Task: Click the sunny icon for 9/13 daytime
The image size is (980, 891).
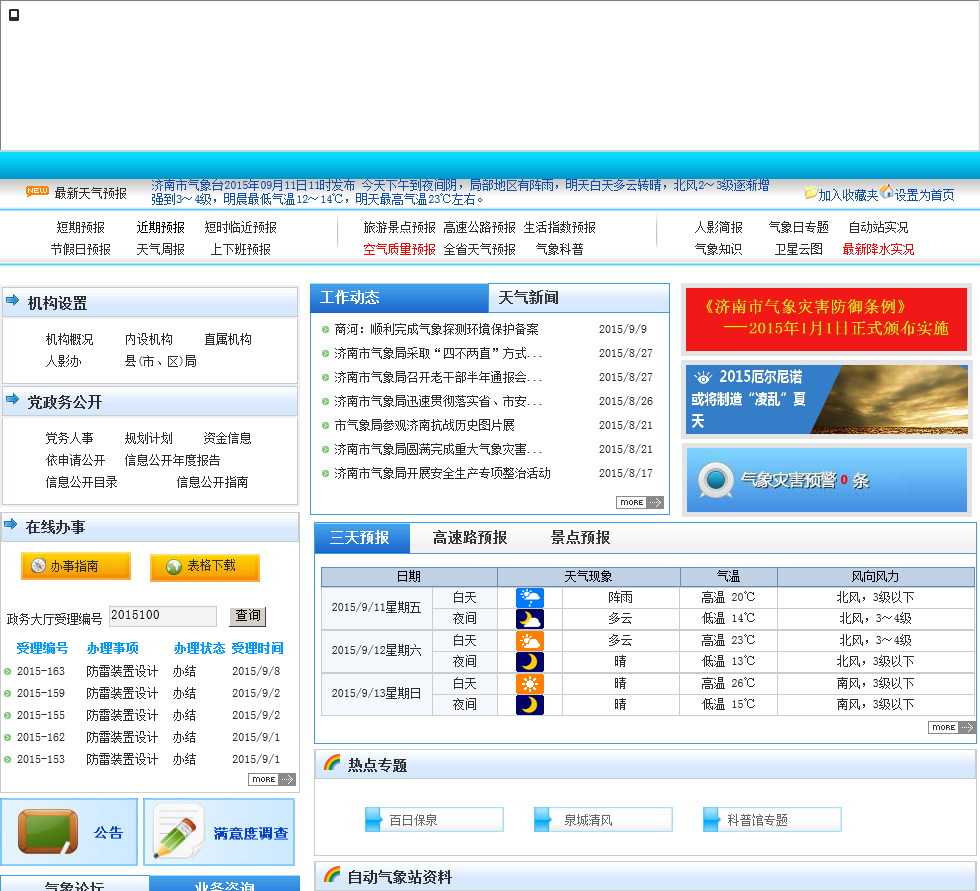Action: point(529,684)
